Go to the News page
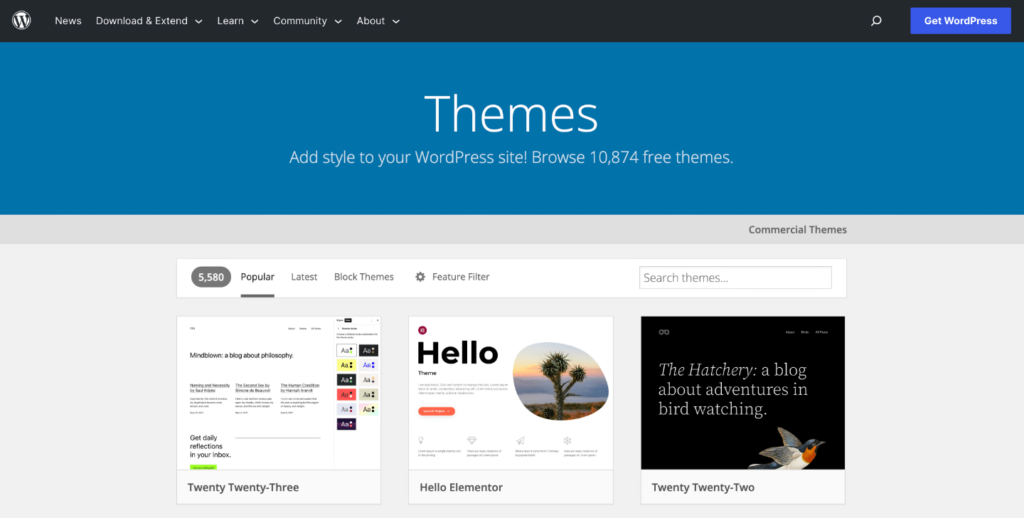Image resolution: width=1024 pixels, height=518 pixels. click(68, 21)
